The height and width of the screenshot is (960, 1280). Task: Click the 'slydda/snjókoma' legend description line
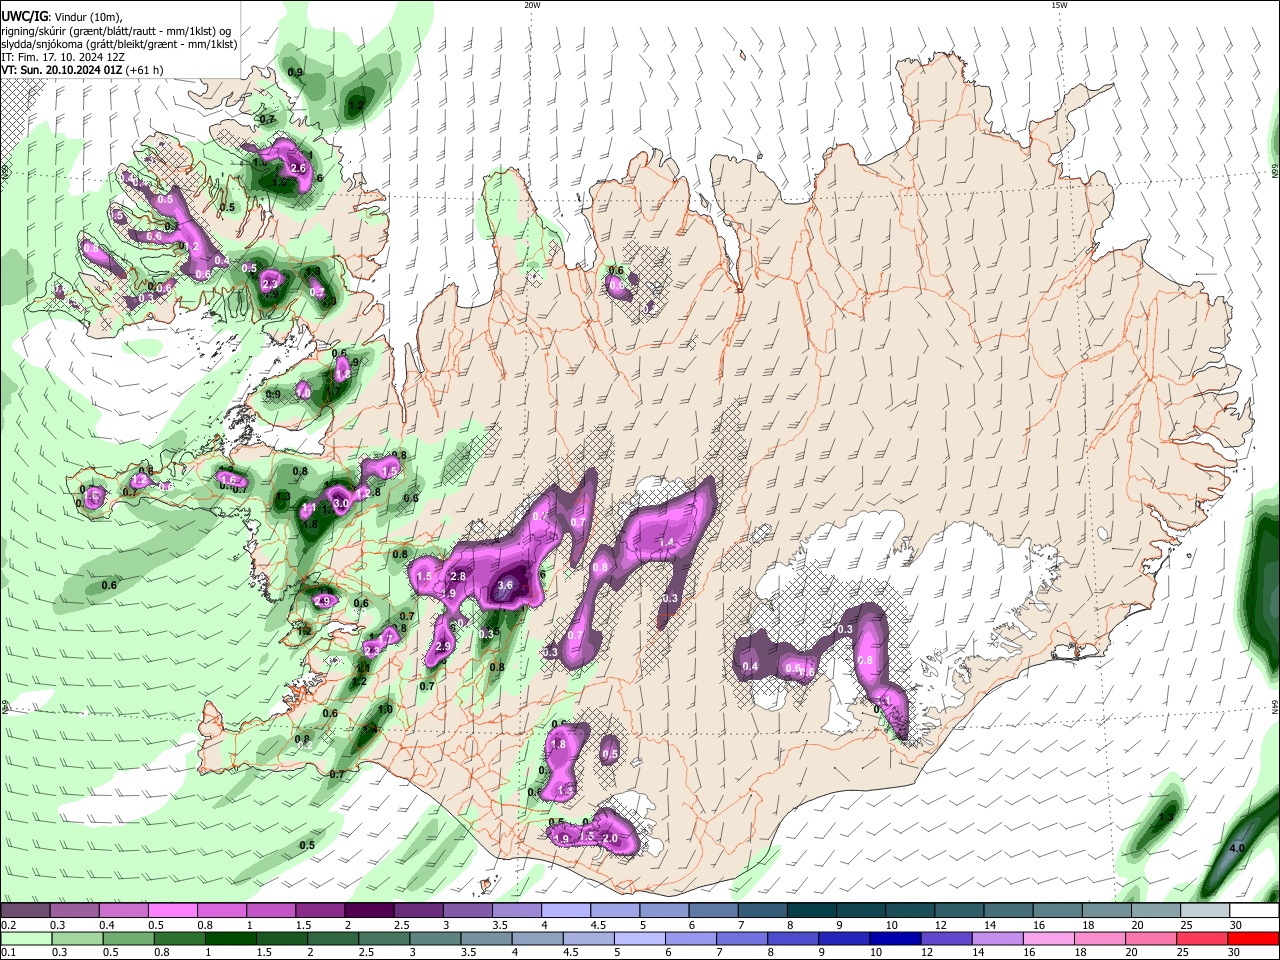[x=119, y=44]
